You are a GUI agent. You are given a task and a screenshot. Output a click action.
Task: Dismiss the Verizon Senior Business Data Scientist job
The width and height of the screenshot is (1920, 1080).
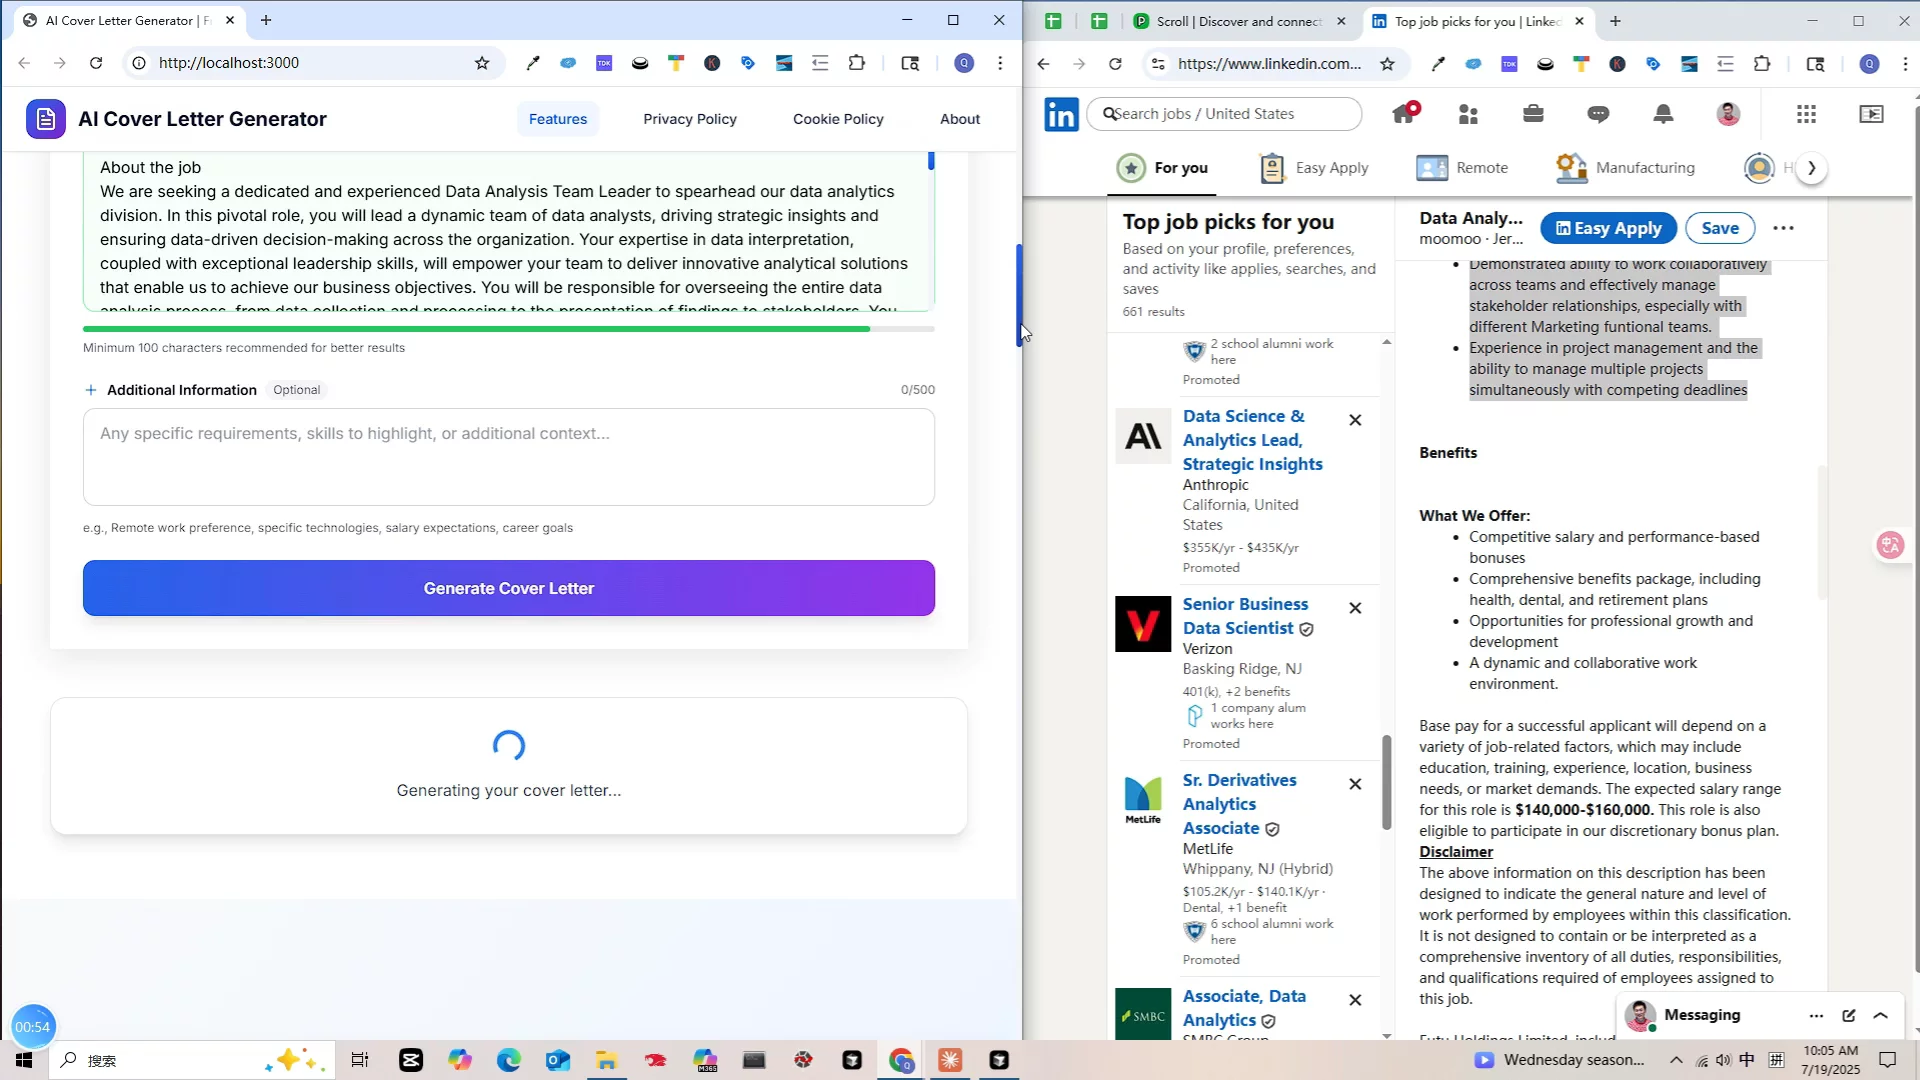tap(1355, 608)
